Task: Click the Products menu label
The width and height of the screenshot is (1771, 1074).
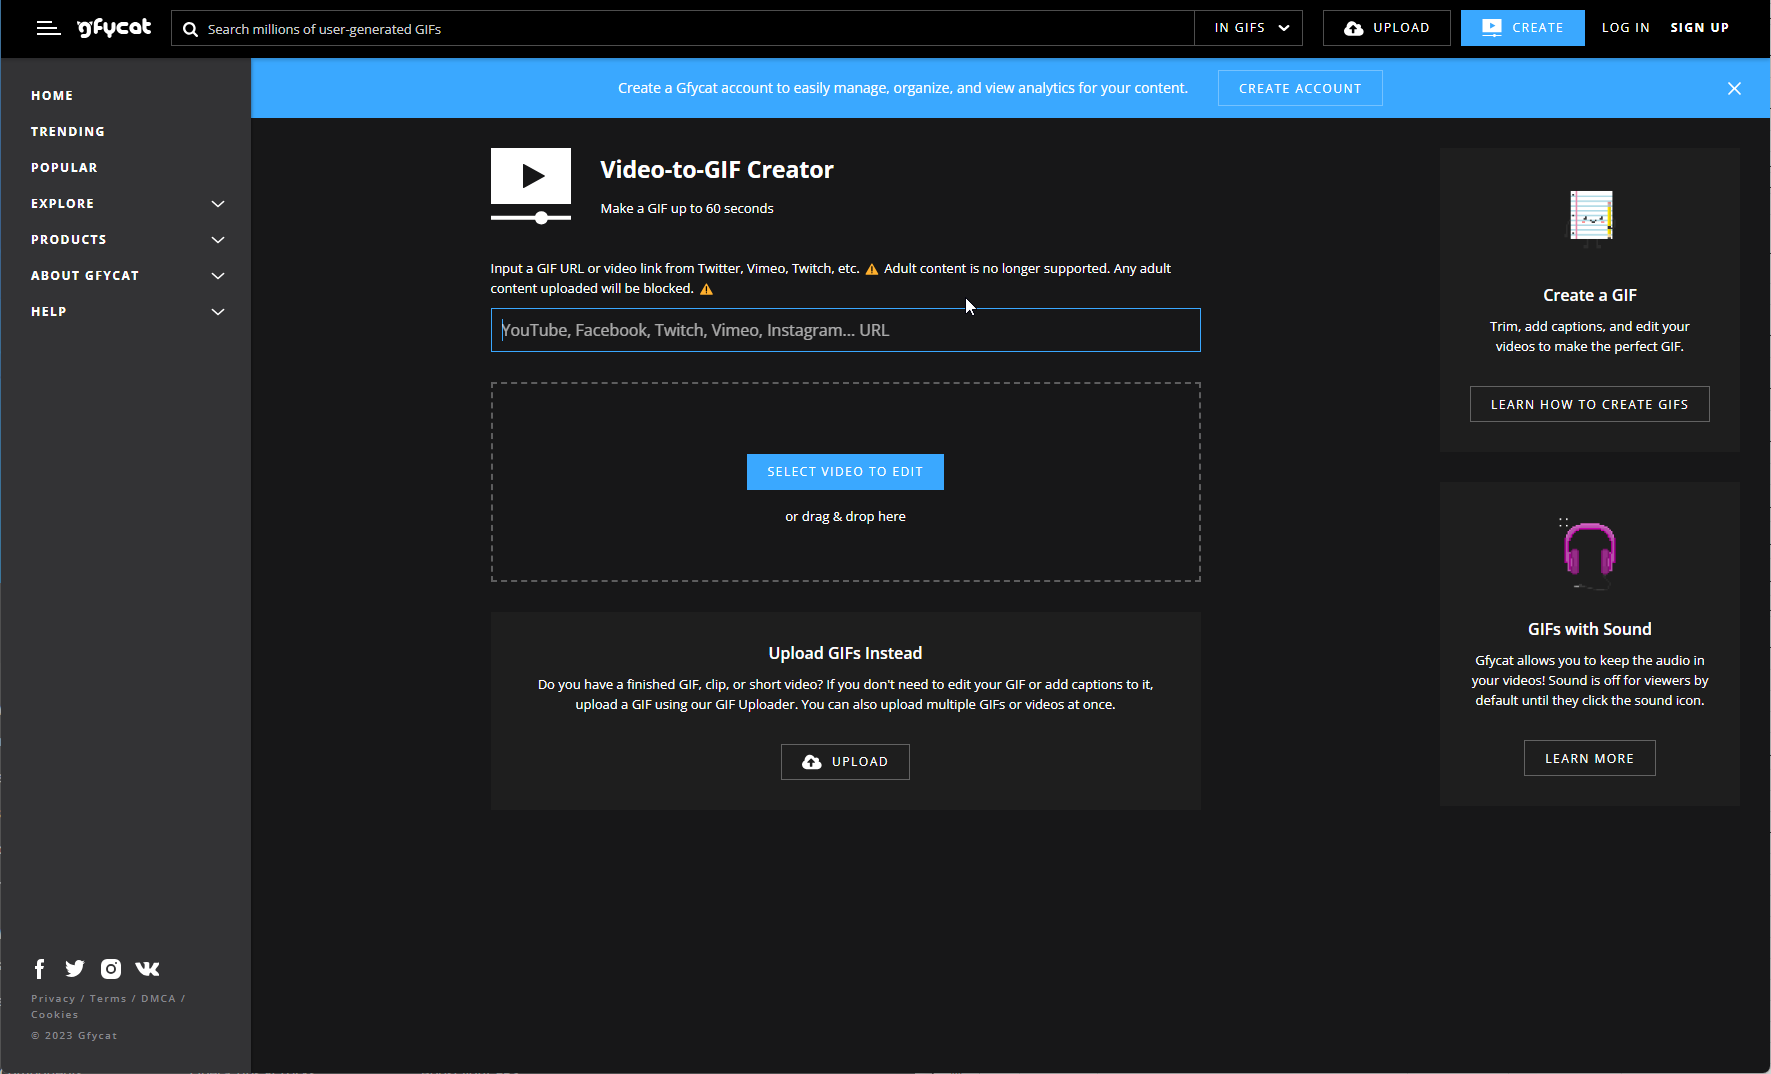Action: (68, 240)
